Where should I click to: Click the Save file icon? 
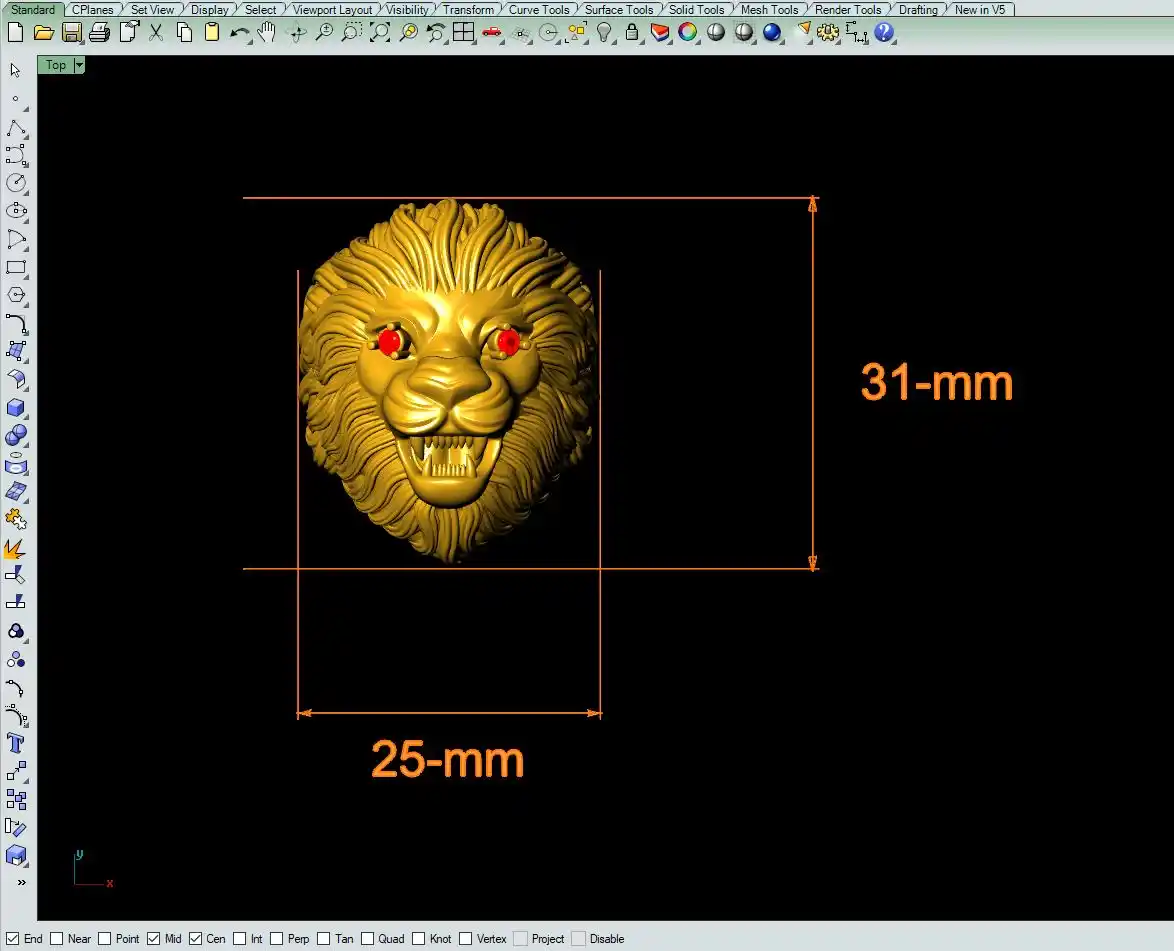click(x=71, y=33)
